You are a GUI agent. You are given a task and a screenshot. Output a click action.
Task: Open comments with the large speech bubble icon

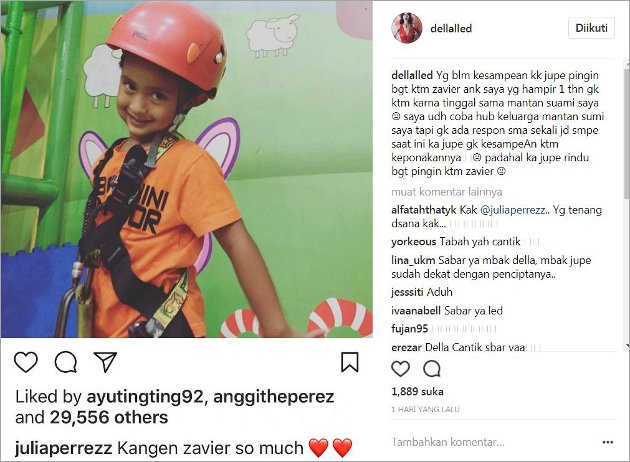click(66, 362)
